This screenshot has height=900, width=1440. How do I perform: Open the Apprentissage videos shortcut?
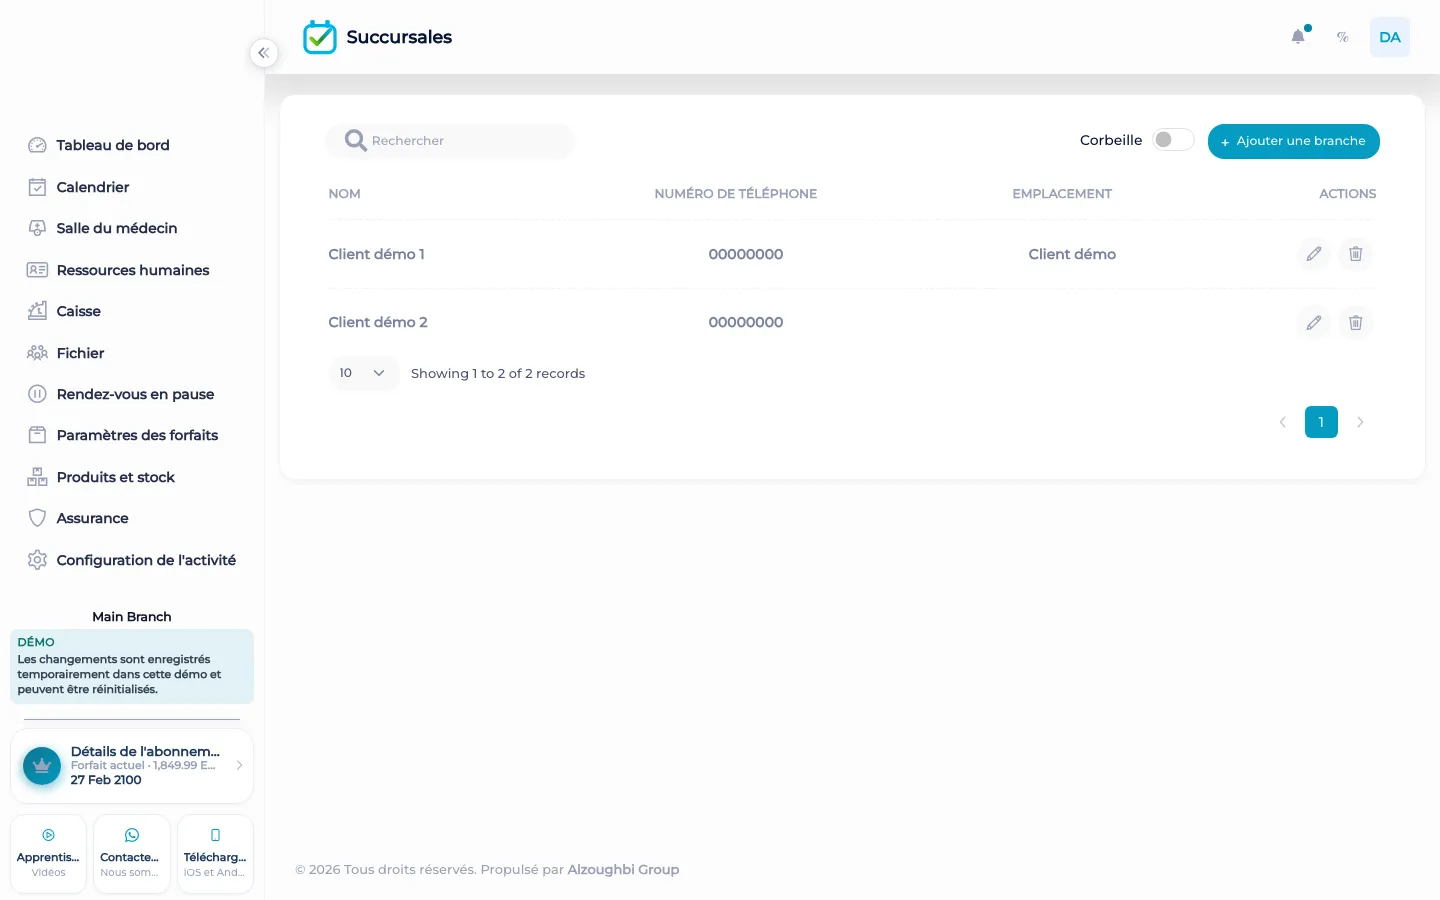point(48,854)
